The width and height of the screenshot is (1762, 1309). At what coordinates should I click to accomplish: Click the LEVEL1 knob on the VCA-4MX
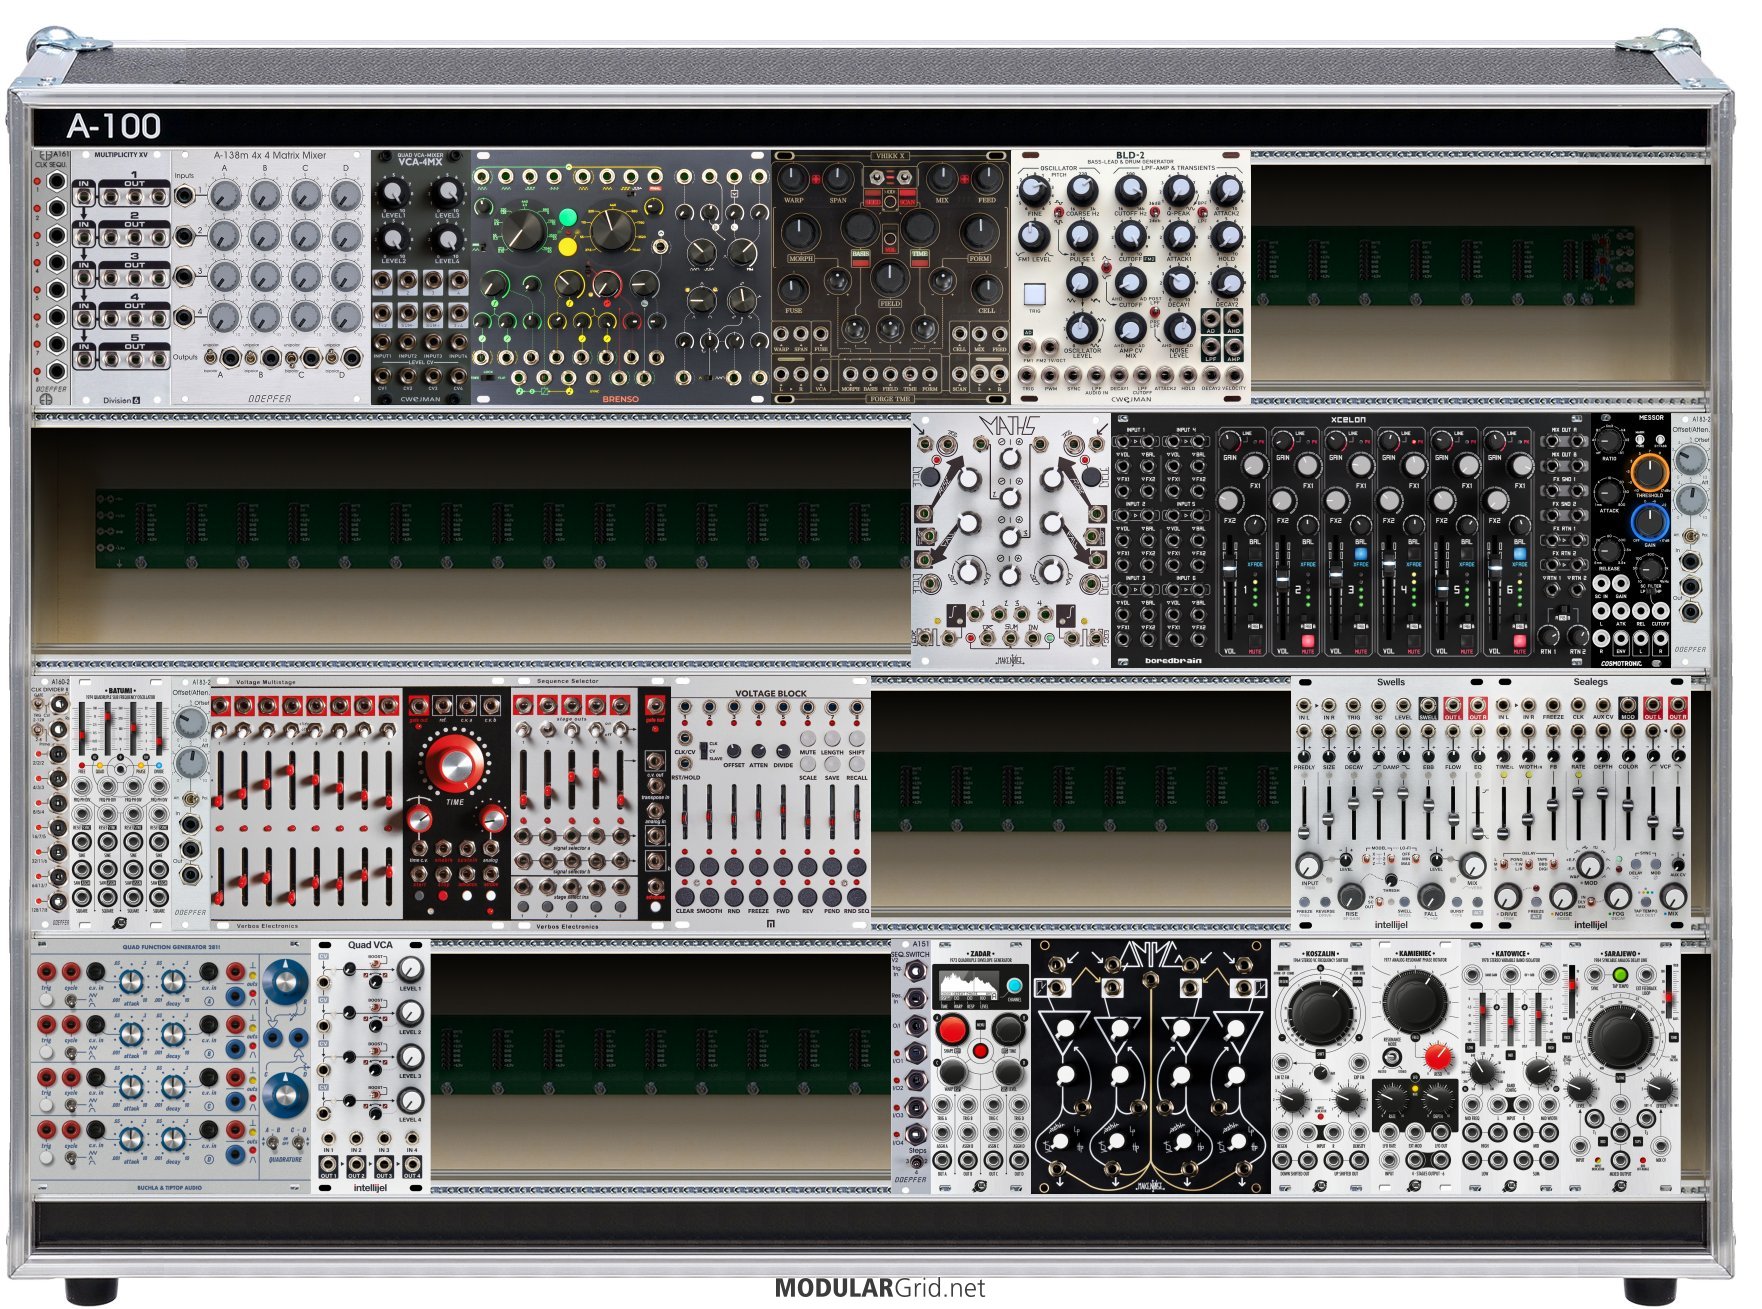[x=393, y=193]
